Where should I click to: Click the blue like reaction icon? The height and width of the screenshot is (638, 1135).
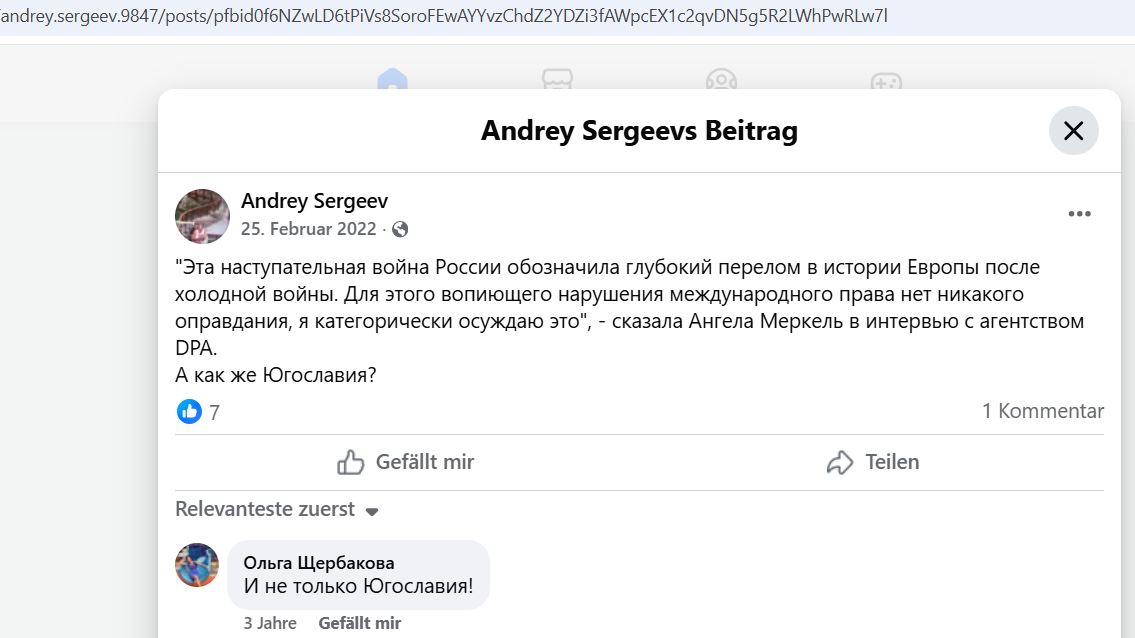point(189,411)
